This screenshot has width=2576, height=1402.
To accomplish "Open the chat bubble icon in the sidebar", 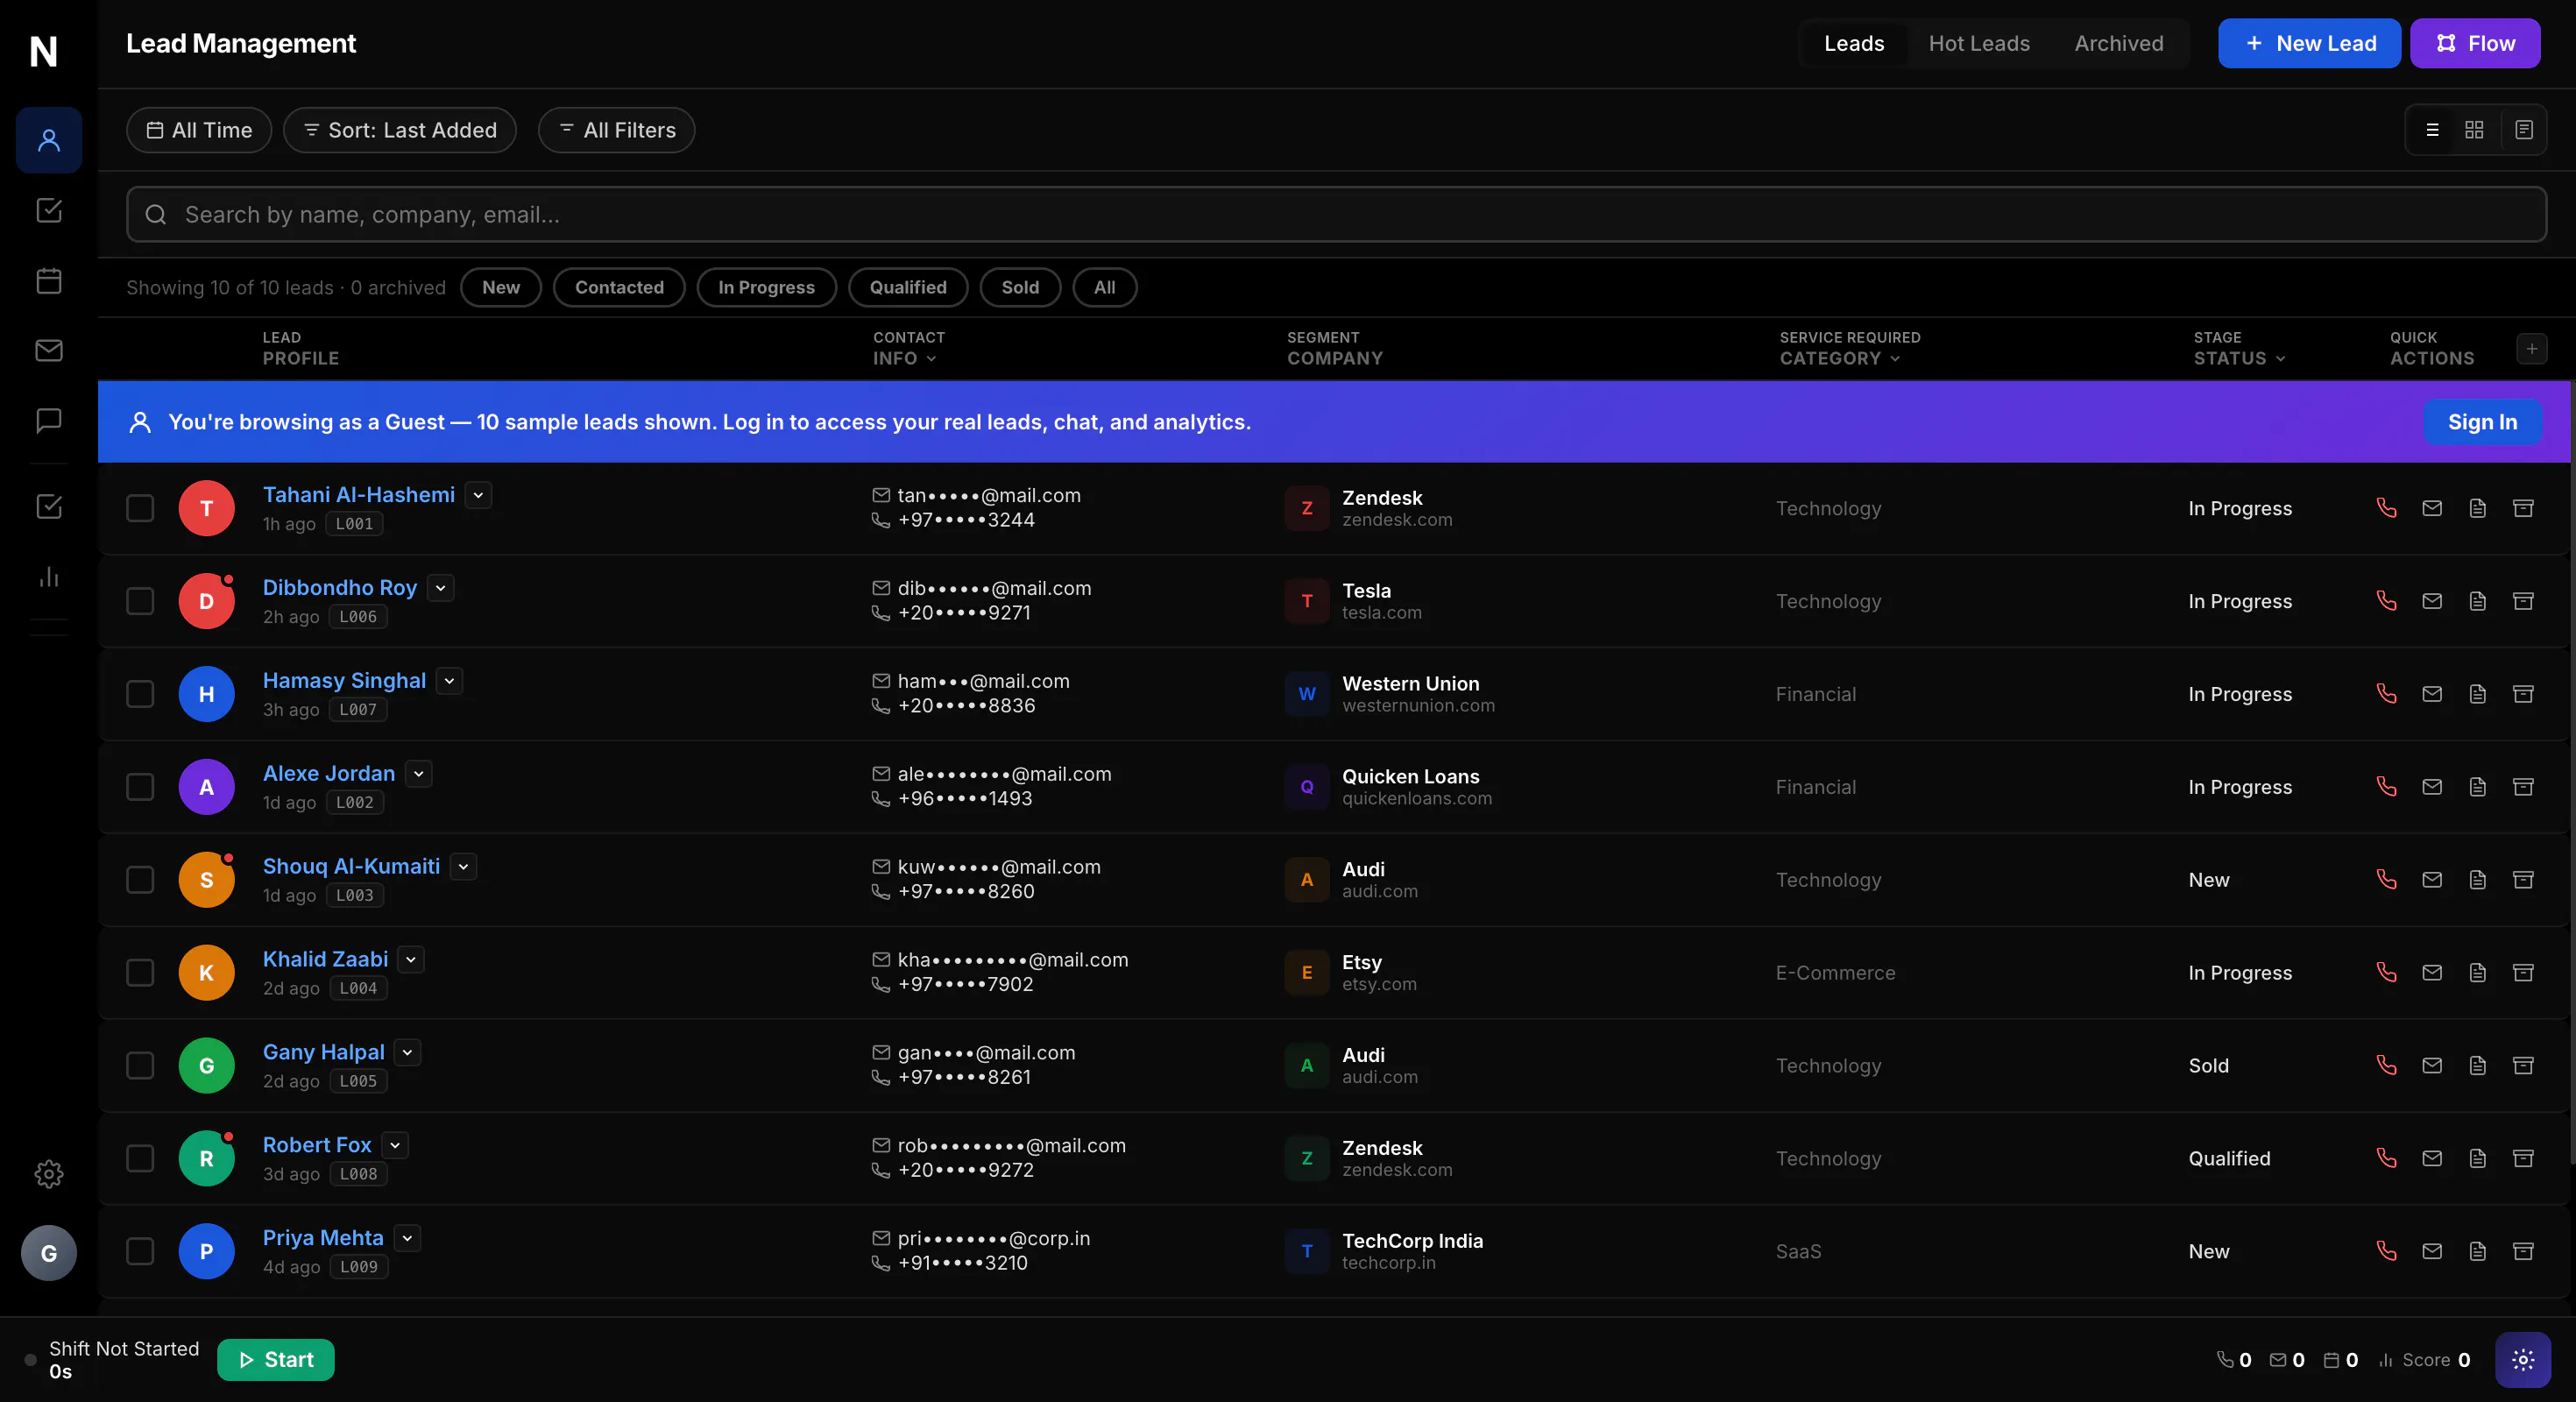I will pos(48,421).
